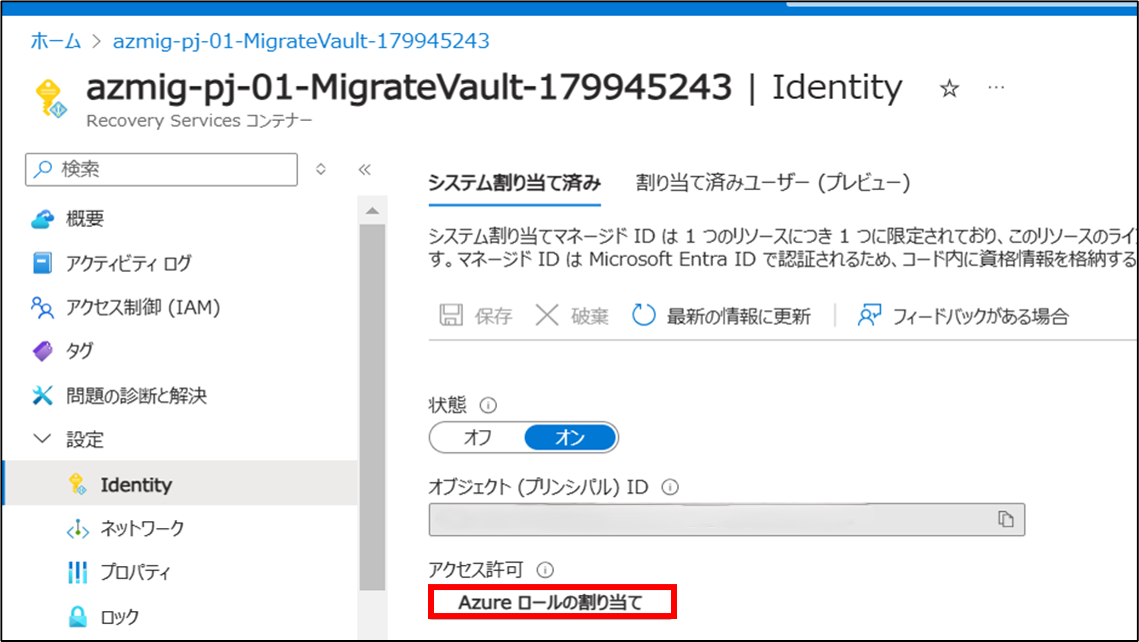Screen dimensions: 1139x642
Task: Collapse the sidebar with the double chevron
Action: tap(365, 169)
